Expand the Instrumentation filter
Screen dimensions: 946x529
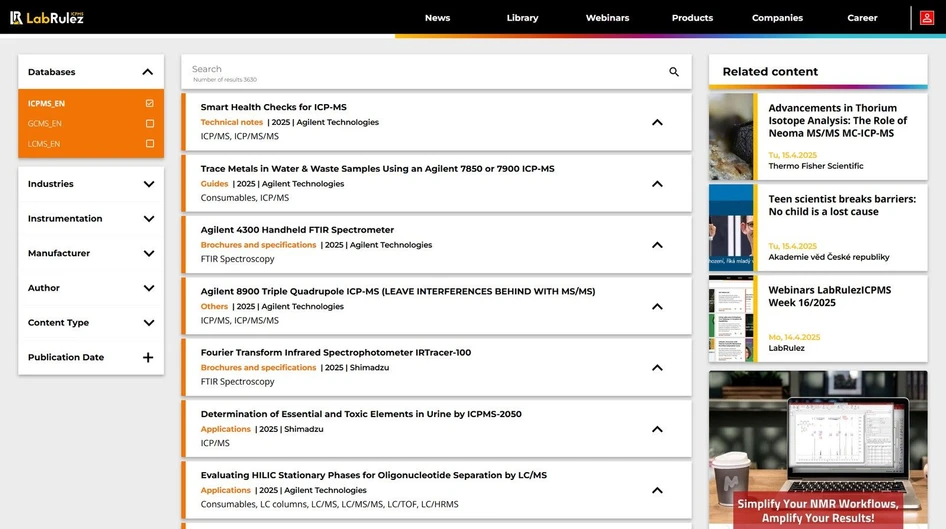[x=148, y=219]
